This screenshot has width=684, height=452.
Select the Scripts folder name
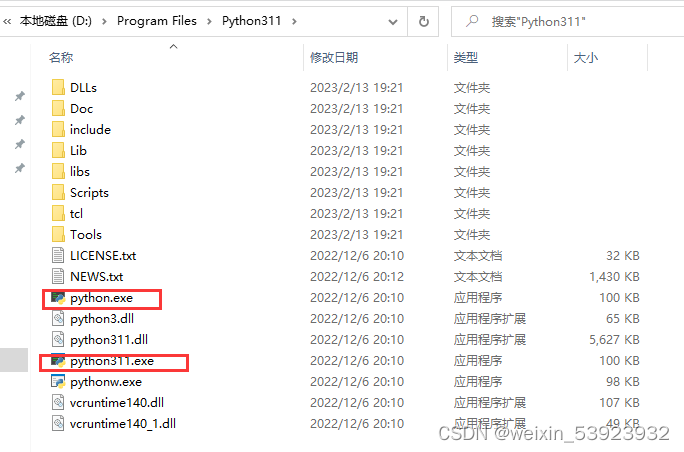(89, 192)
